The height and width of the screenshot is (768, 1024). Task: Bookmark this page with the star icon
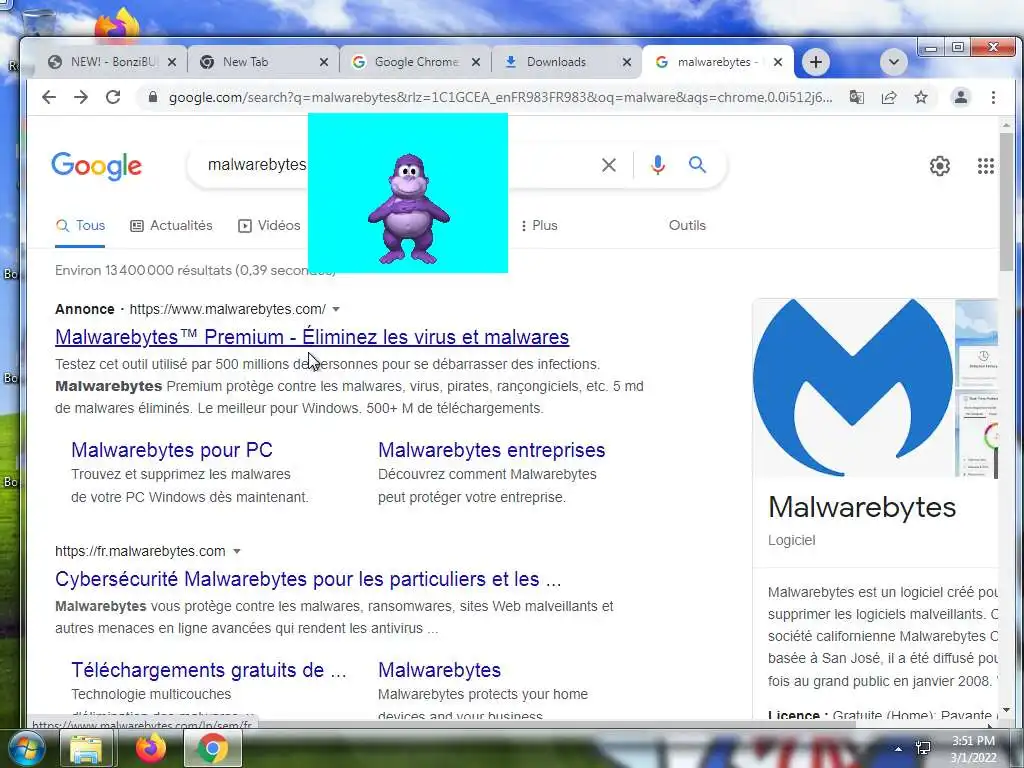pyautogui.click(x=921, y=97)
